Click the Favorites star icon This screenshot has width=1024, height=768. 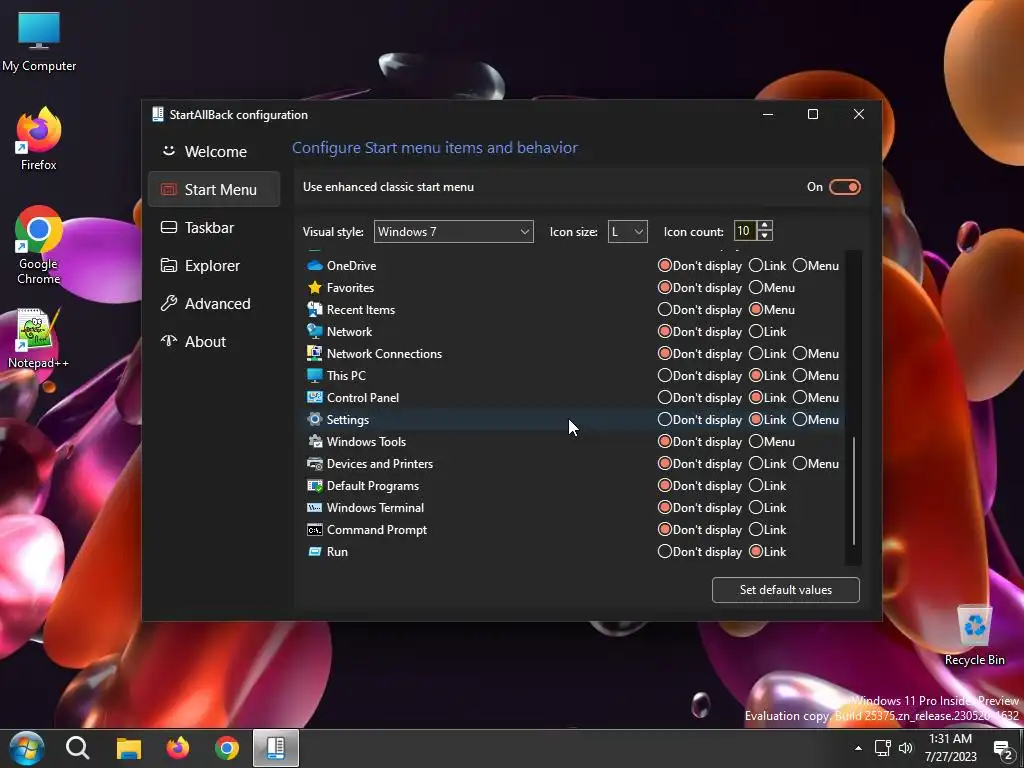coord(315,287)
